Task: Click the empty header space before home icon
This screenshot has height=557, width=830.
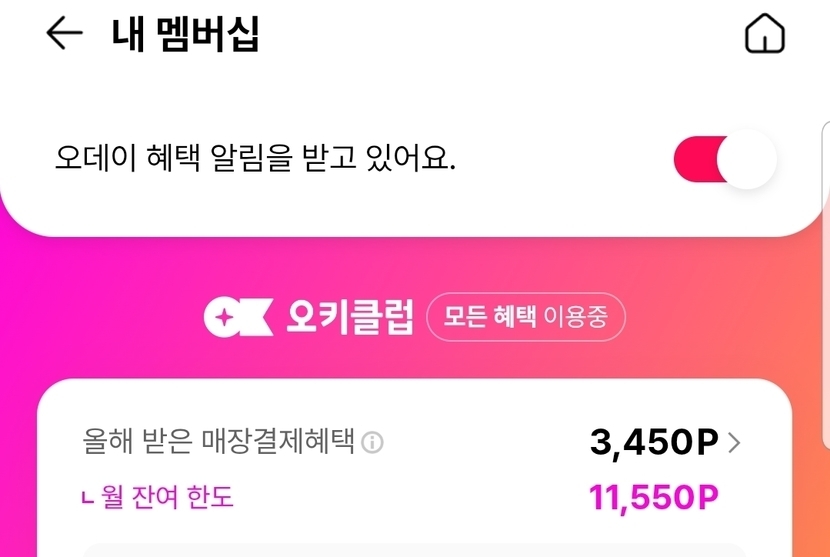Action: 500,35
